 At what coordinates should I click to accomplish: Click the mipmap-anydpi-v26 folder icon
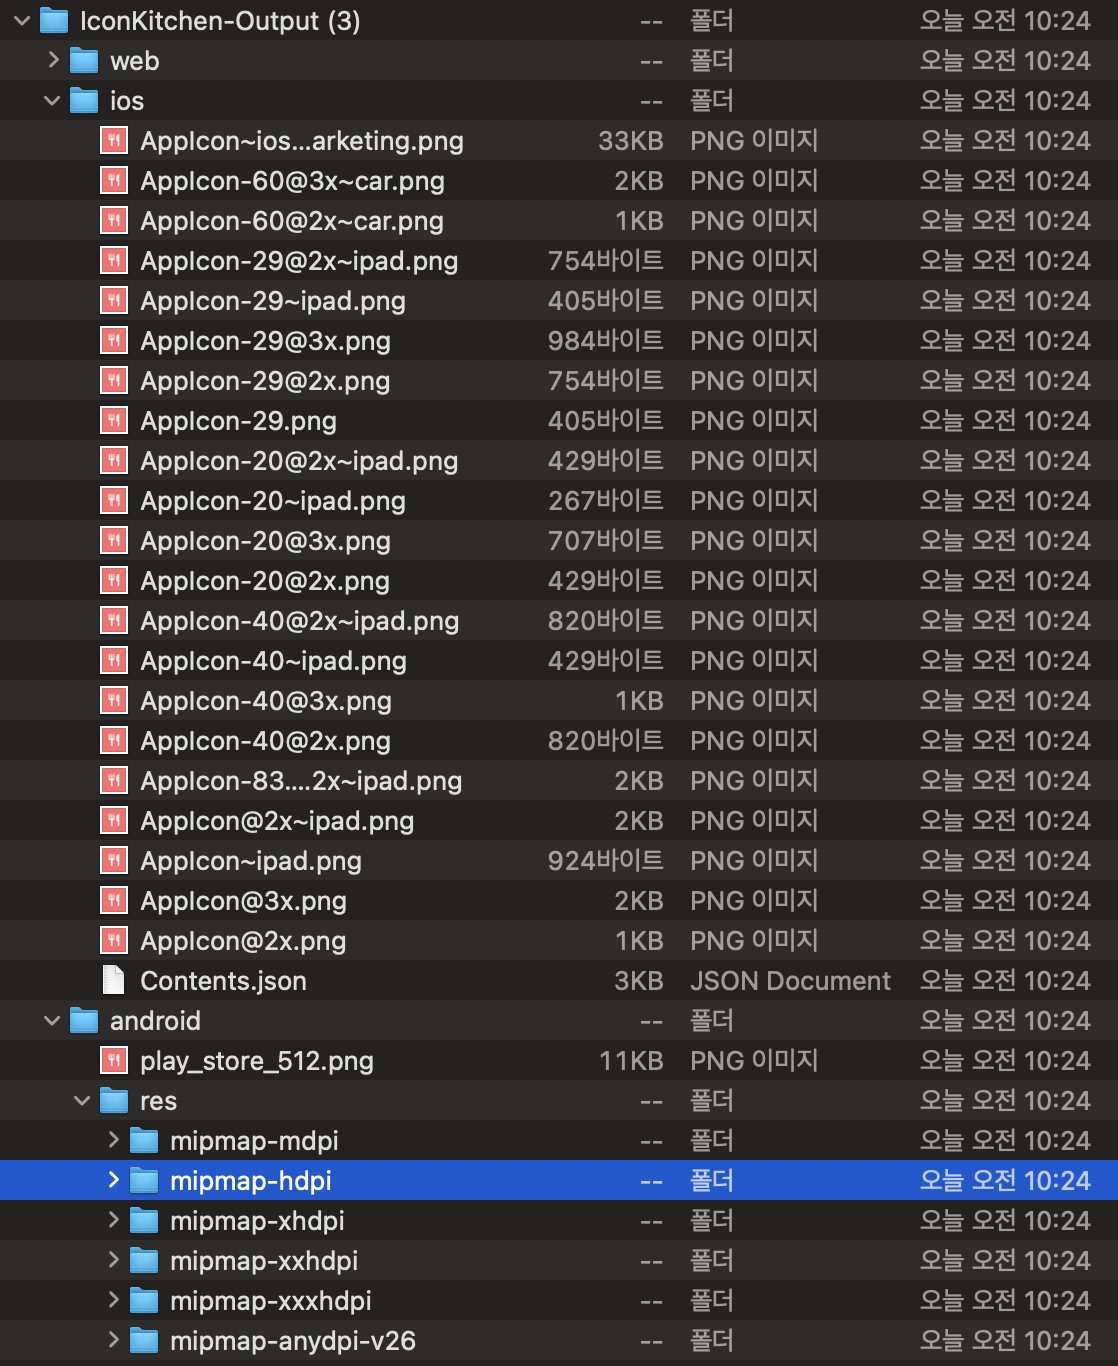(144, 1341)
